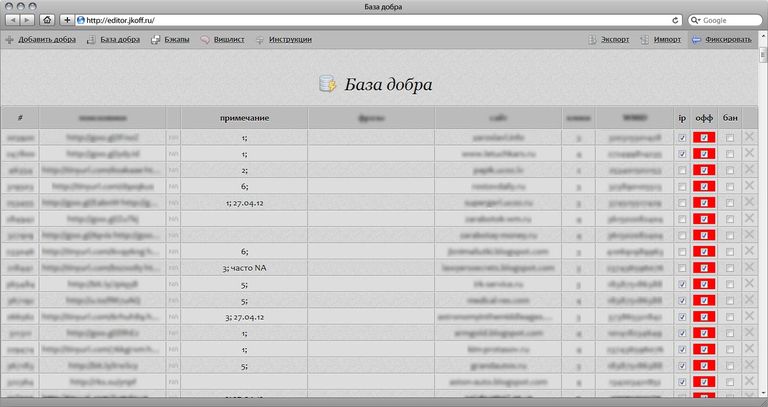Uncheck the ip checkbox in the first row
768x407 pixels.
[x=682, y=138]
